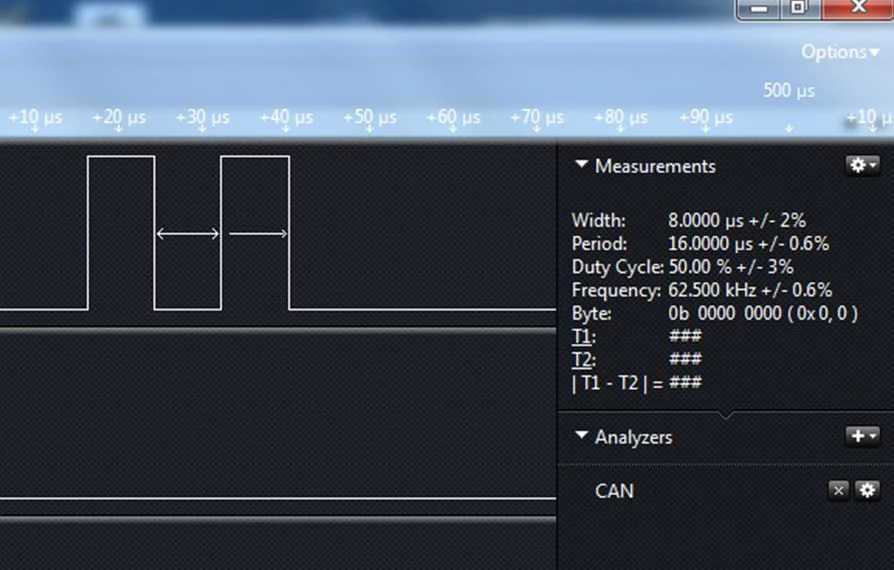Click the +50 µs timeline marker

pyautogui.click(x=369, y=119)
